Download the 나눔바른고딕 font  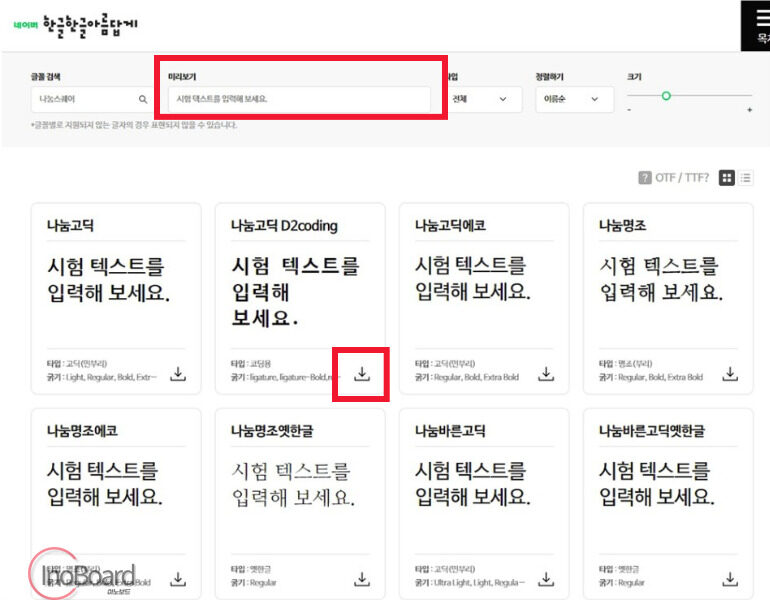[x=546, y=579]
